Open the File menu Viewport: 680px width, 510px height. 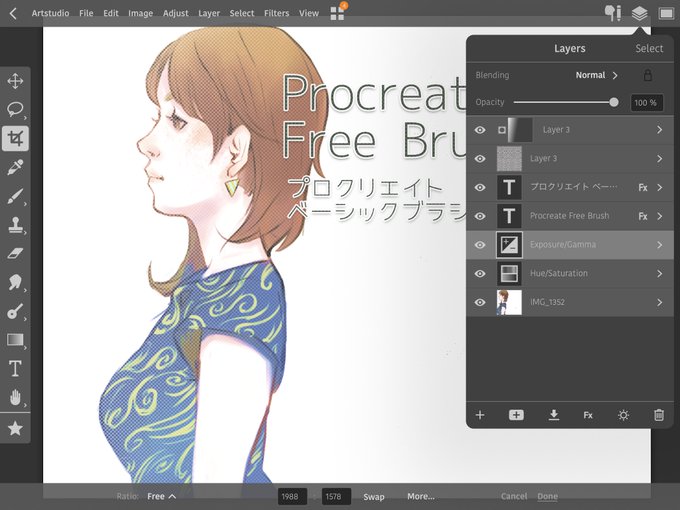point(86,13)
